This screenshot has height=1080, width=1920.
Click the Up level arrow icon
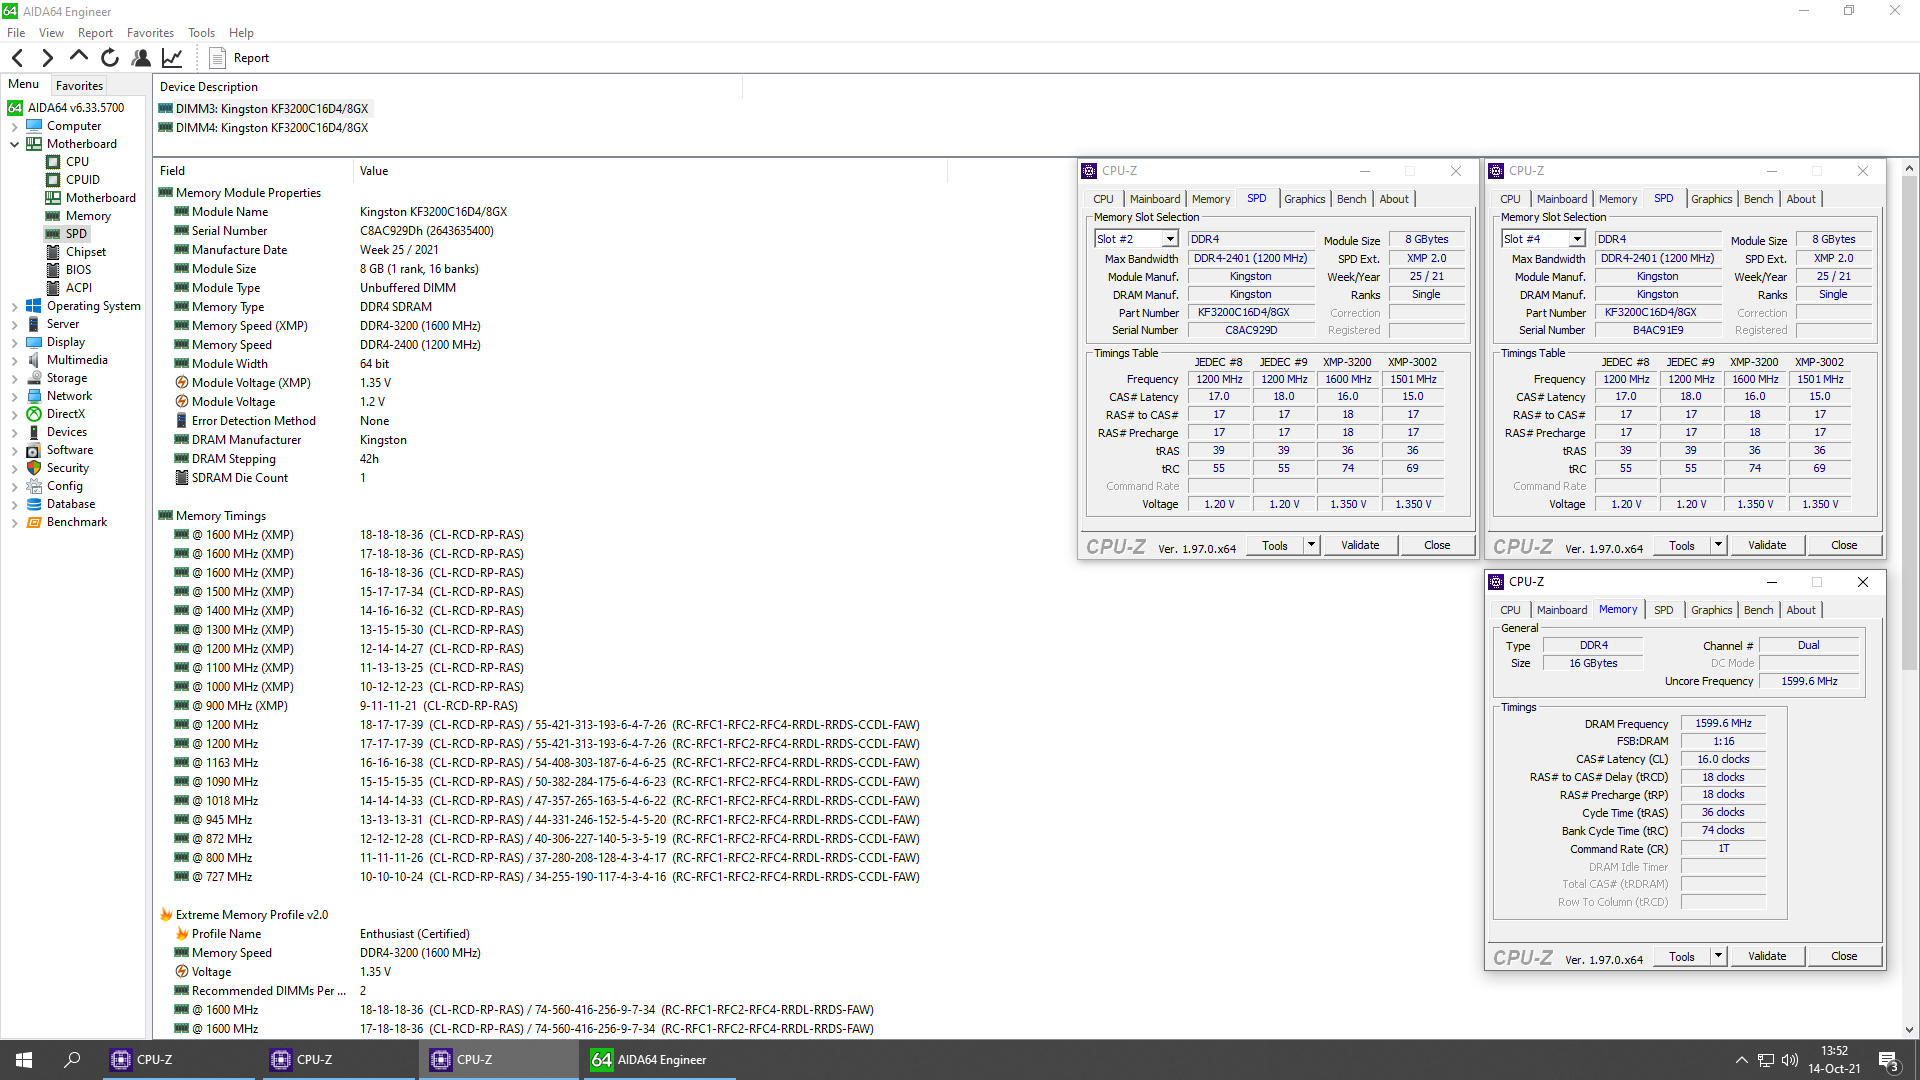tap(79, 57)
